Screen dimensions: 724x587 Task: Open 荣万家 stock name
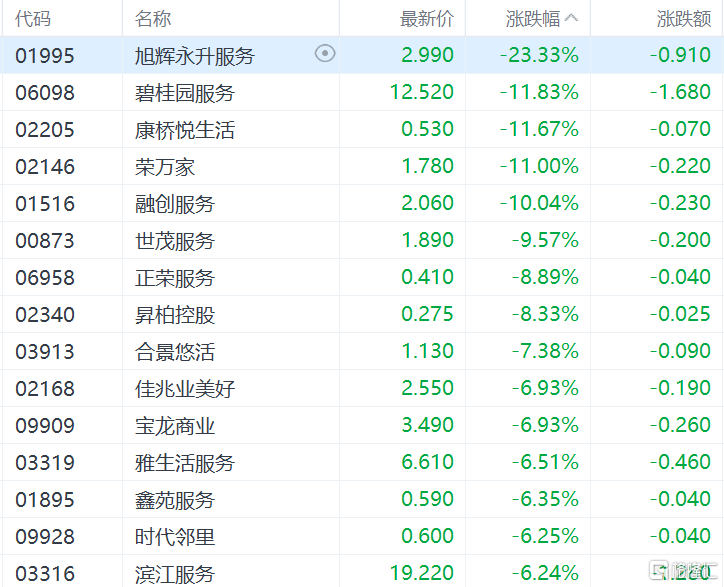click(165, 167)
